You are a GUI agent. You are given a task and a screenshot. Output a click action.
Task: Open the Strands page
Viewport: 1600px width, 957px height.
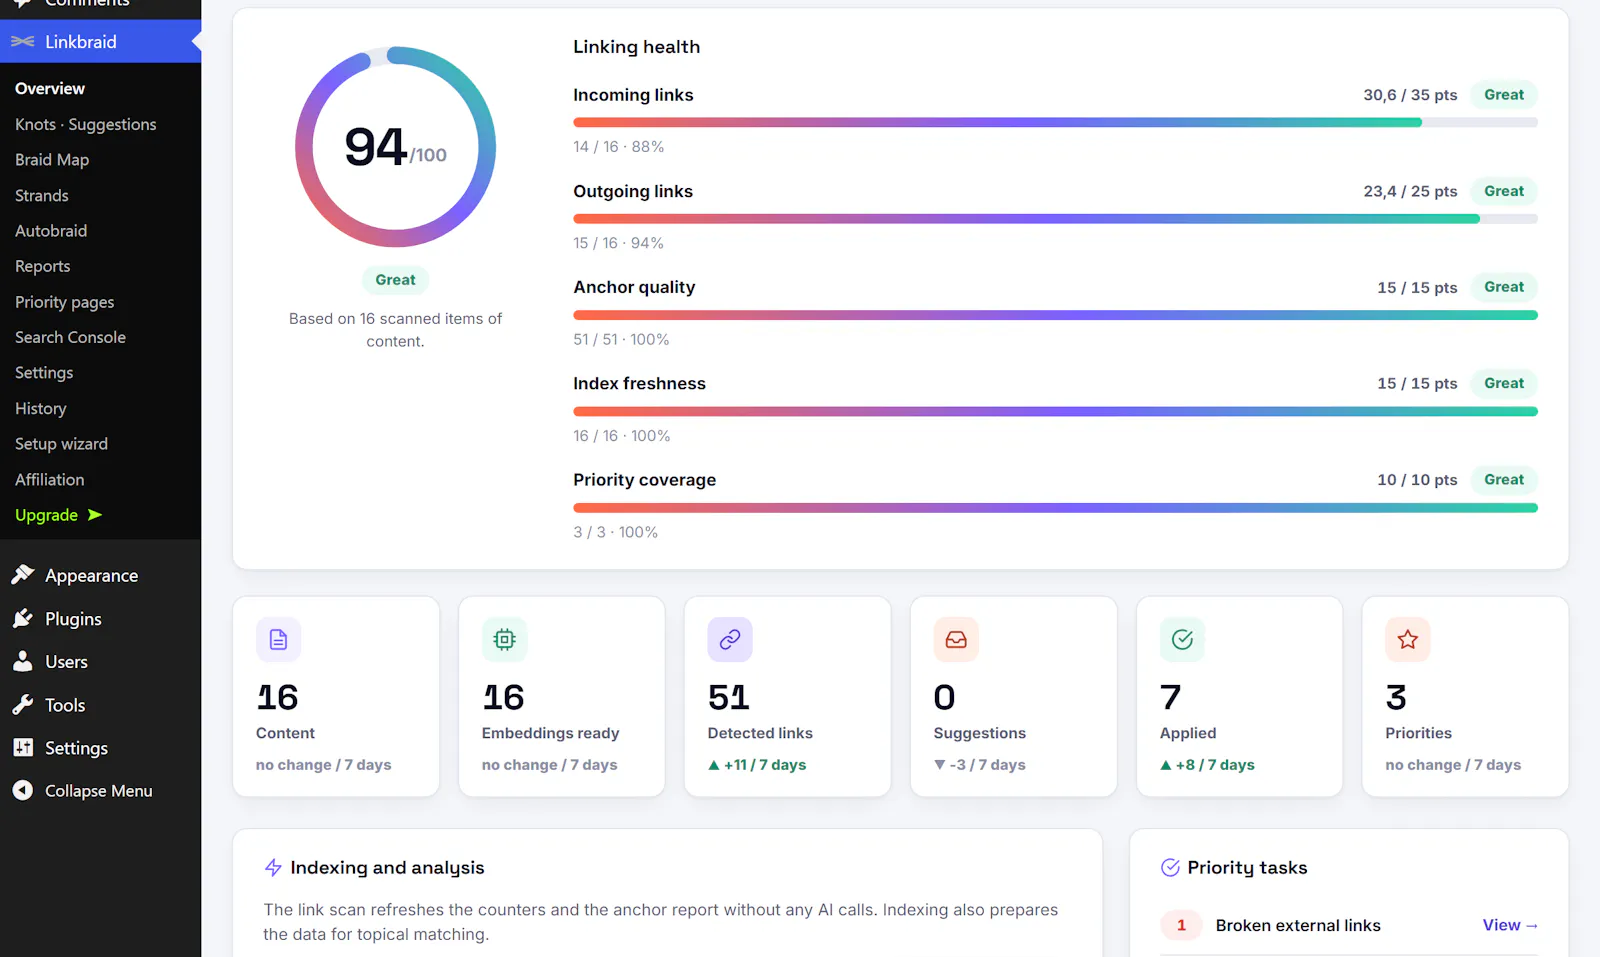click(x=42, y=195)
